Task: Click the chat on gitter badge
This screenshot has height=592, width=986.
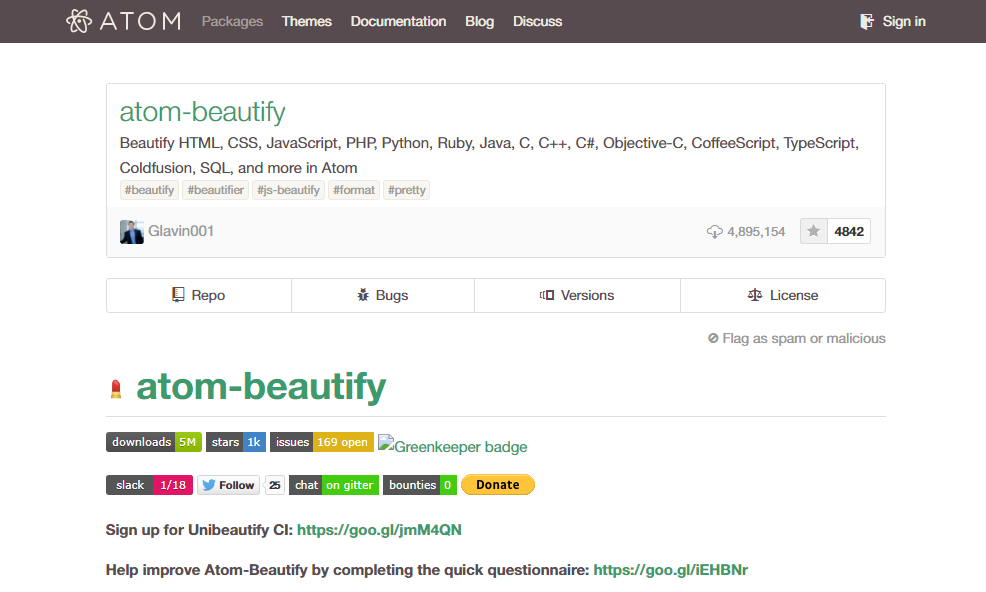Action: click(x=334, y=485)
